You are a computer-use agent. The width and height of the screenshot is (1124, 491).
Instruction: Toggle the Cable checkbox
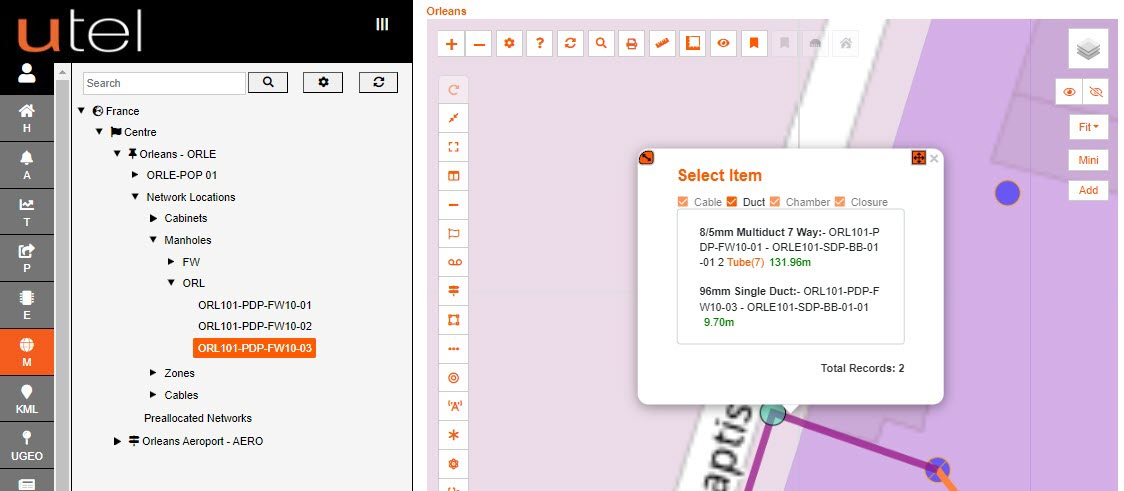[x=683, y=202]
